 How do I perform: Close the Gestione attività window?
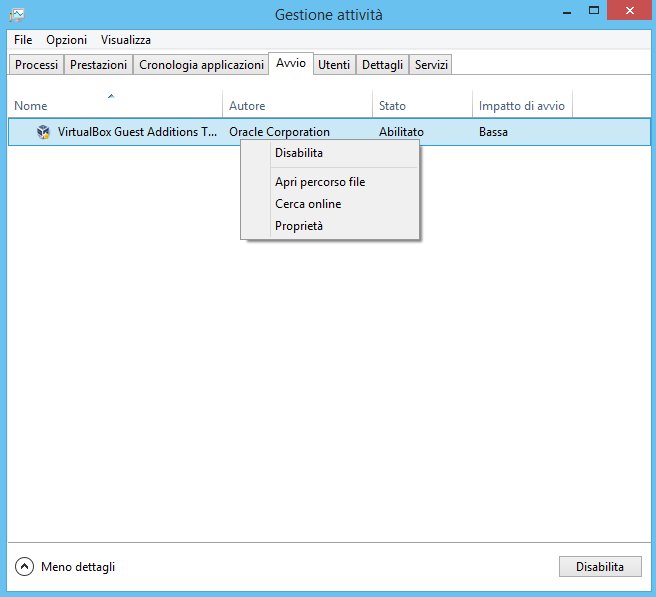pyautogui.click(x=630, y=10)
